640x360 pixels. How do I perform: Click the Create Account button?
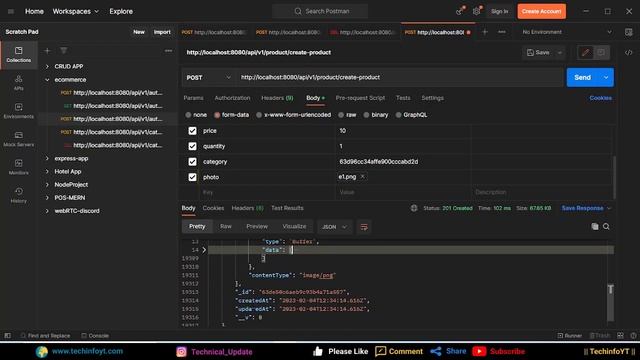point(542,11)
